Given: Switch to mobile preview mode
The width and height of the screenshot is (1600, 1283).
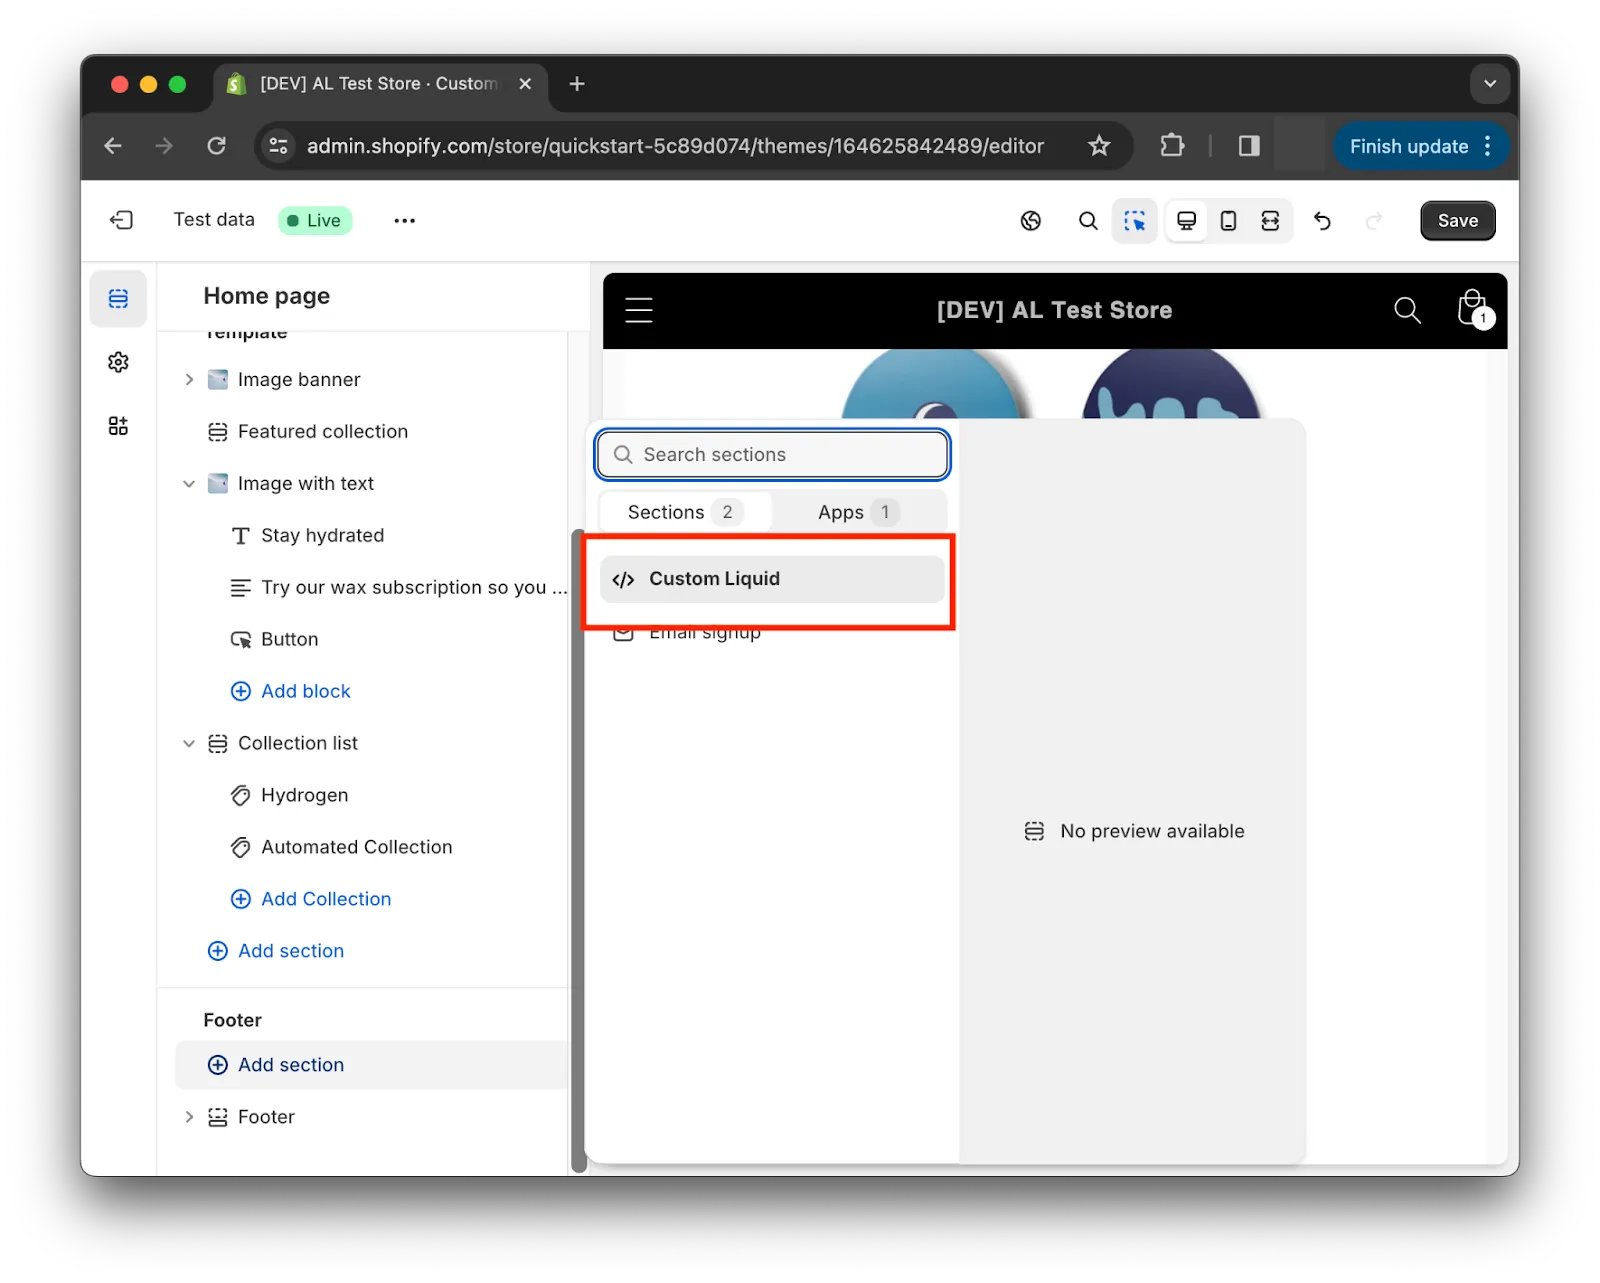Looking at the screenshot, I should 1228,221.
